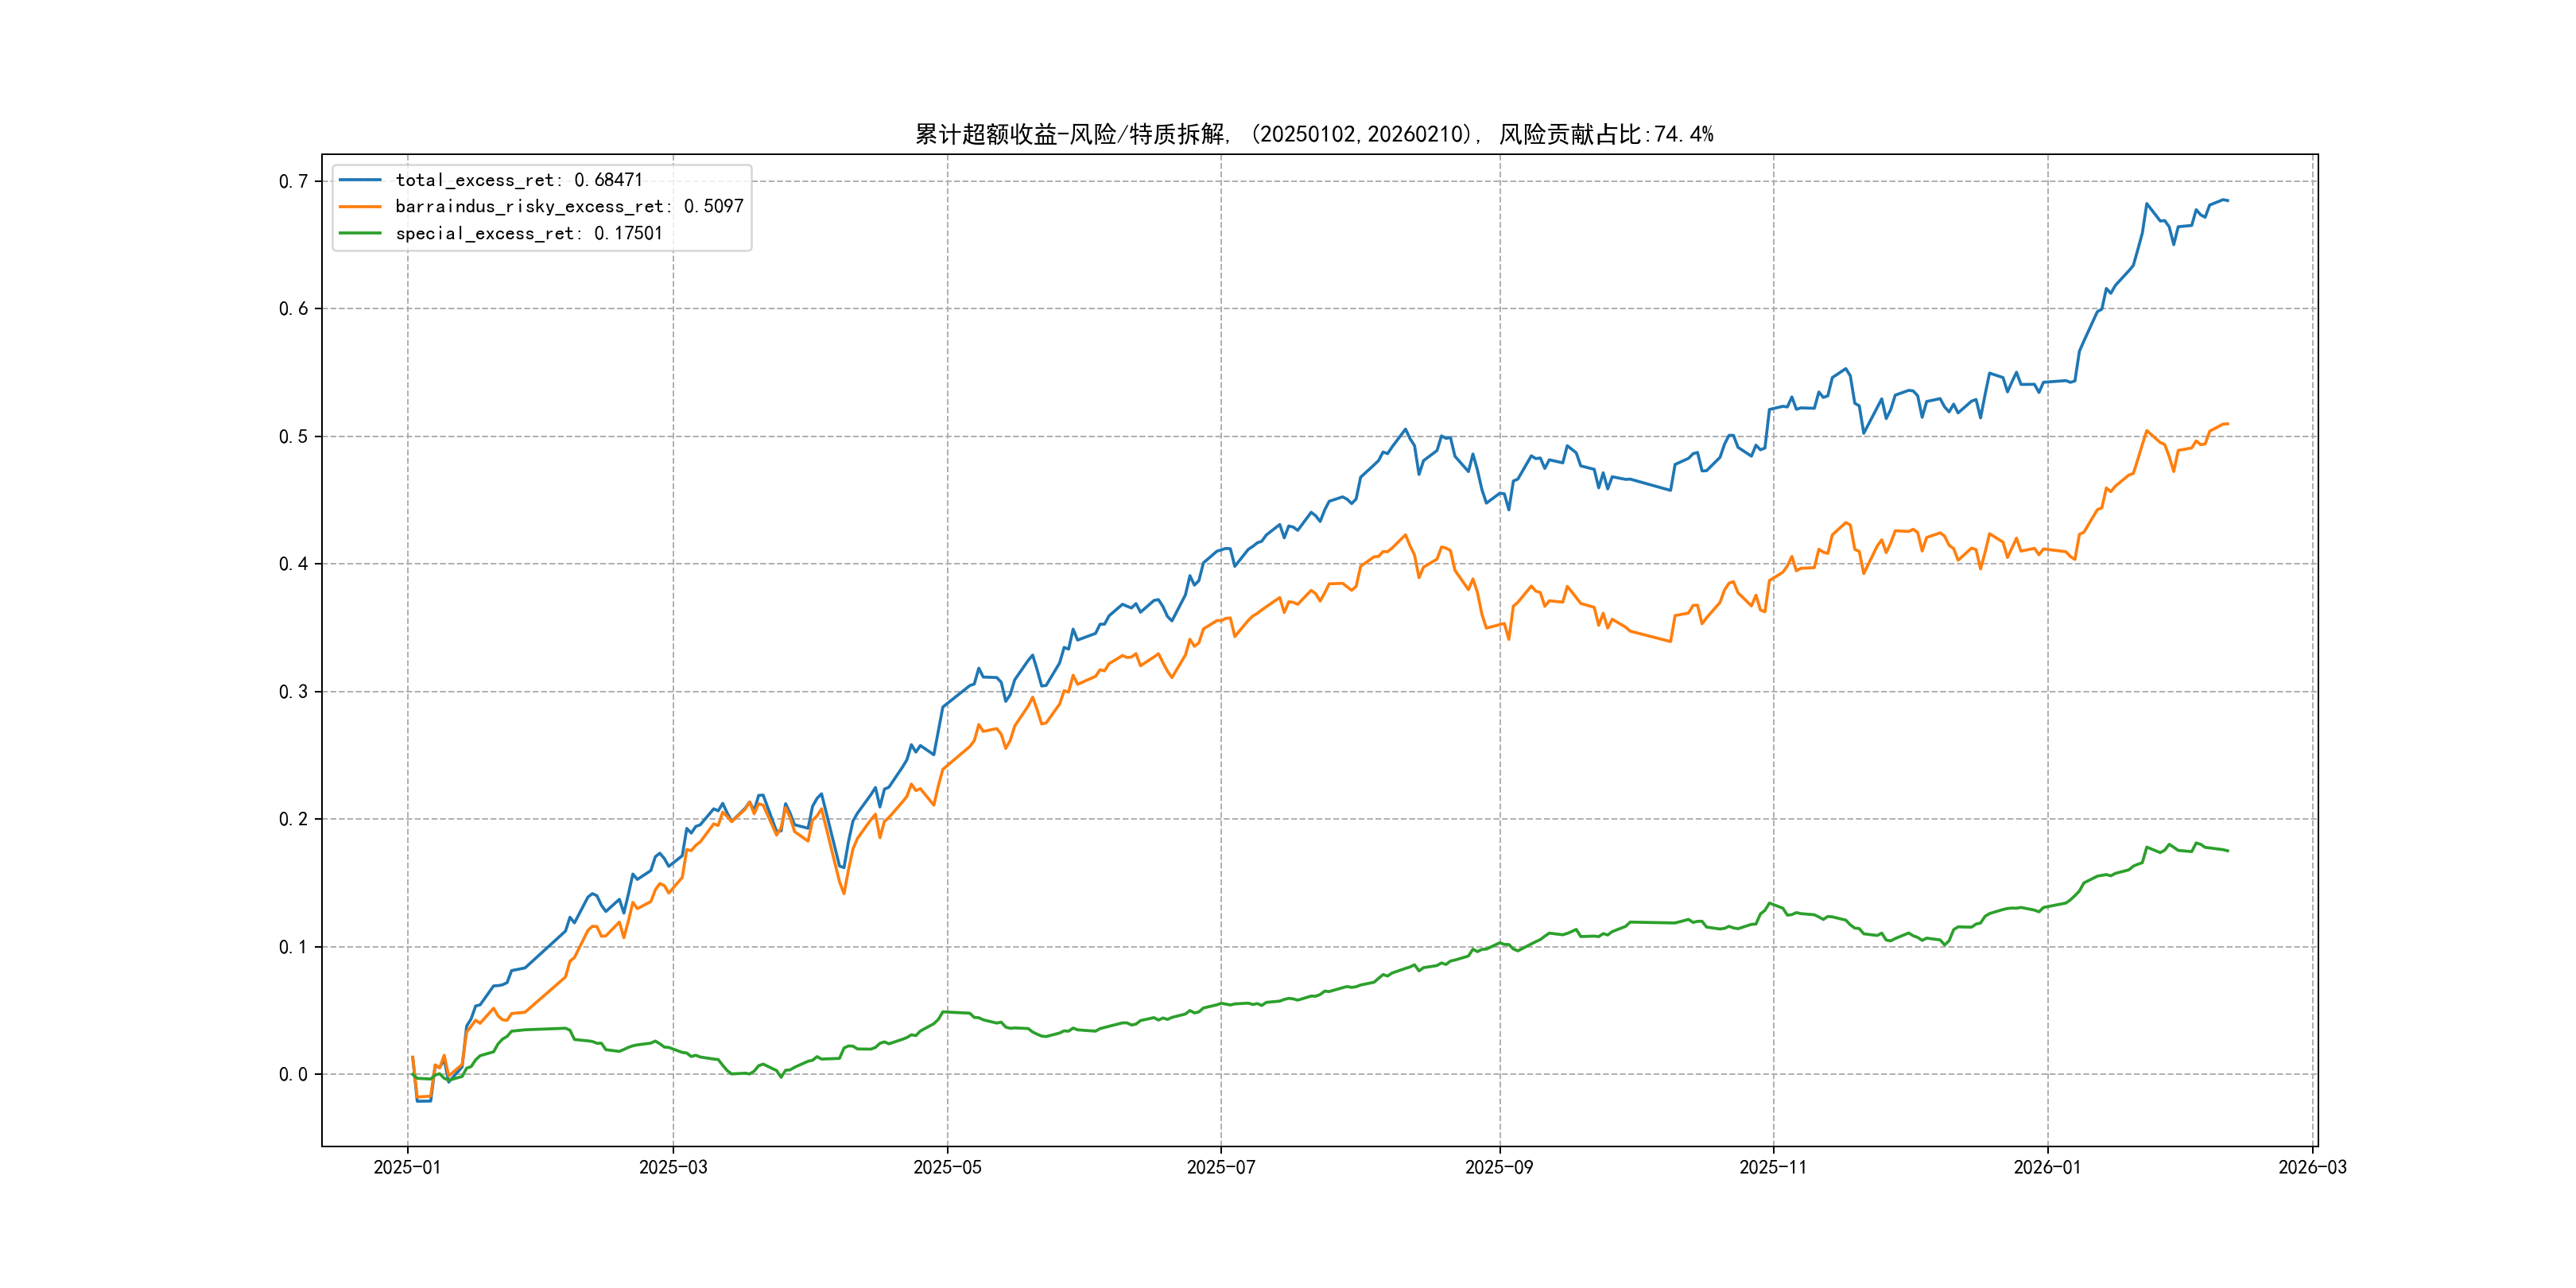Click the orange barraindus_risky_excess_ret legend swatch

360,207
